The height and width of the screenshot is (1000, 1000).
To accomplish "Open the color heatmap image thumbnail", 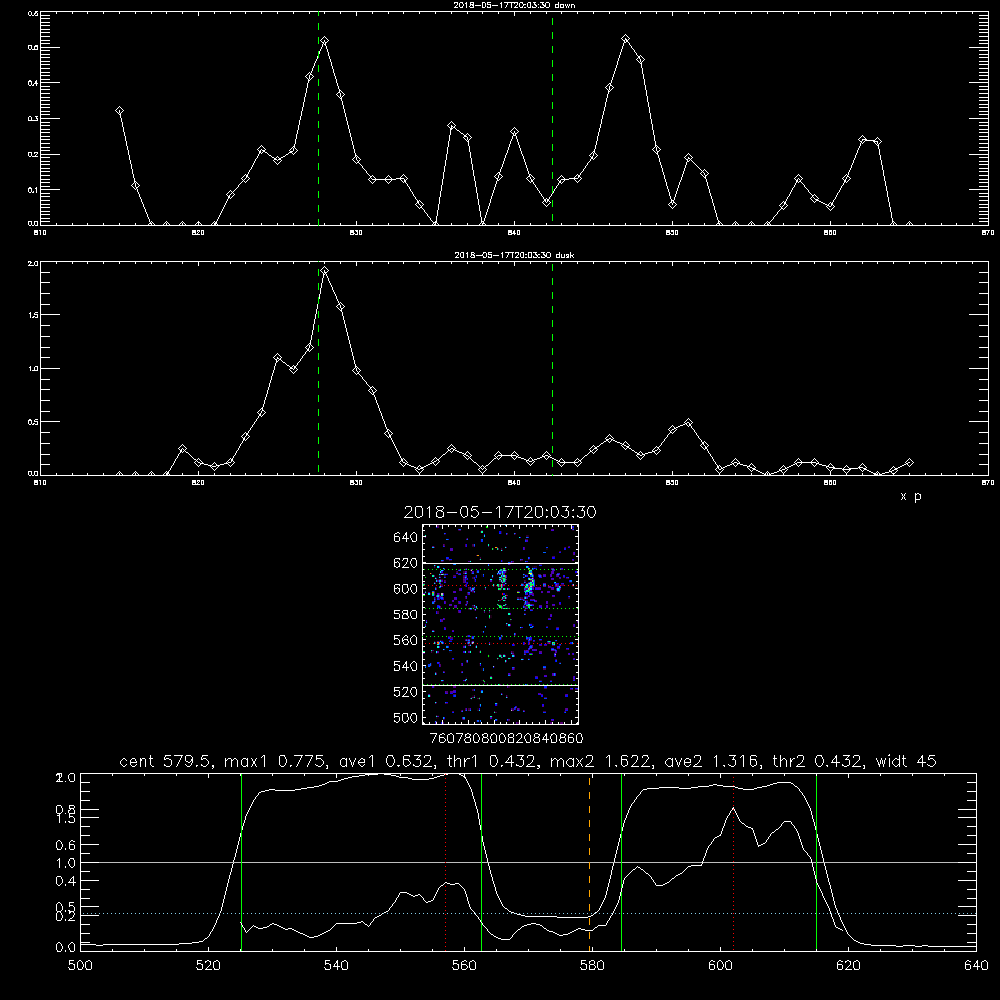I will coord(500,624).
